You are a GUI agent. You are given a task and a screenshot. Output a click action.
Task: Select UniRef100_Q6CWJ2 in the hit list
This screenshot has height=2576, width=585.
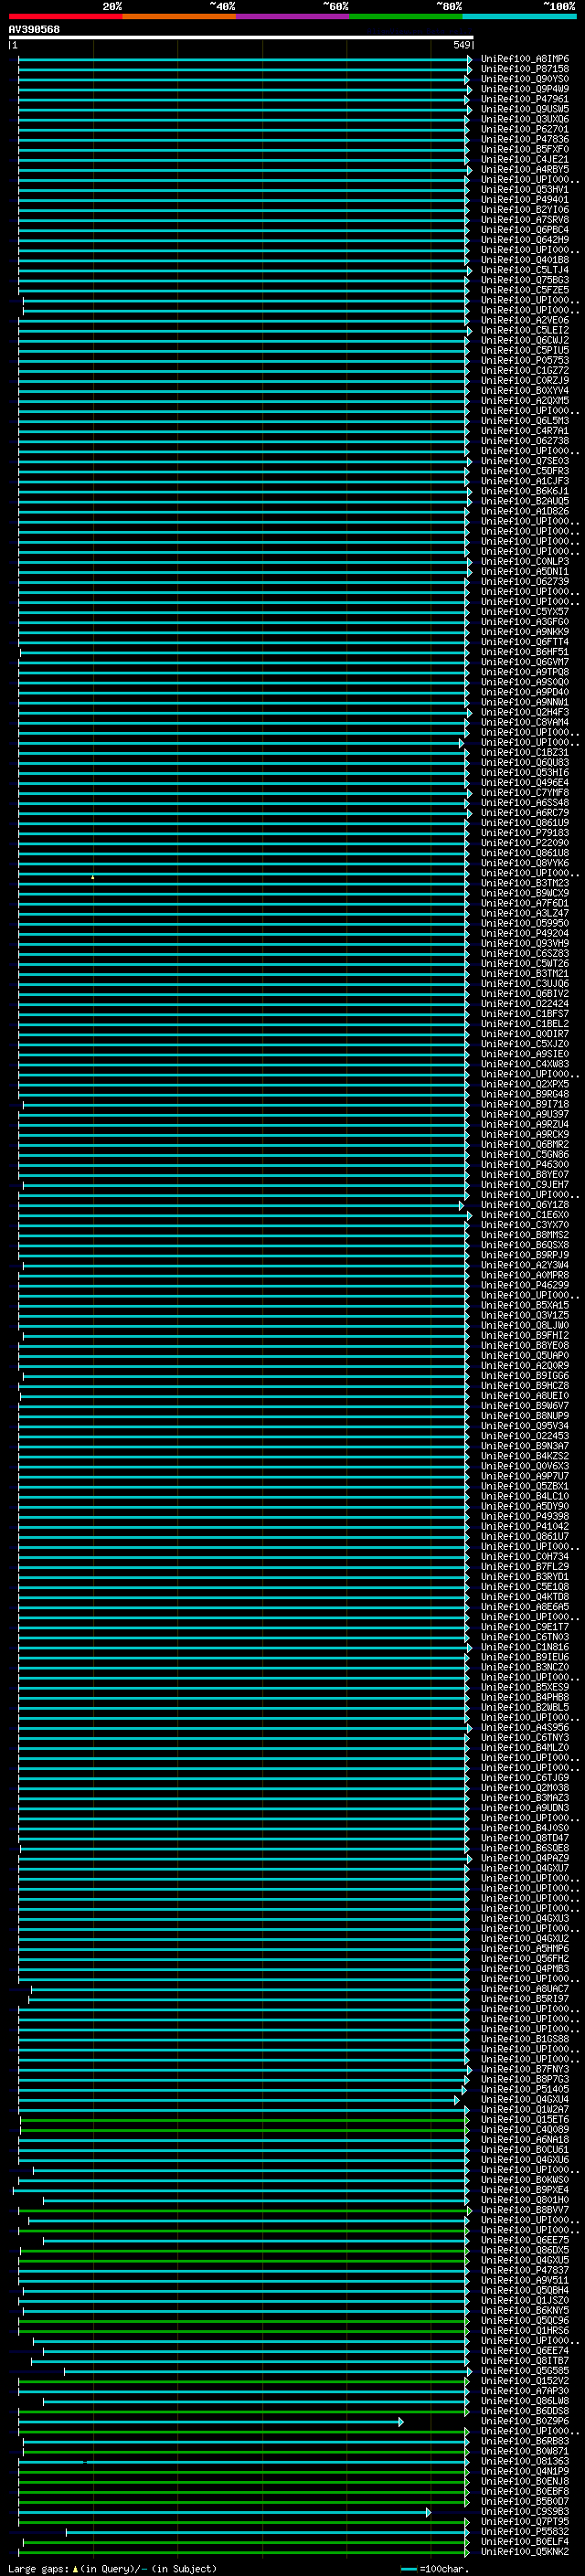[x=524, y=340]
